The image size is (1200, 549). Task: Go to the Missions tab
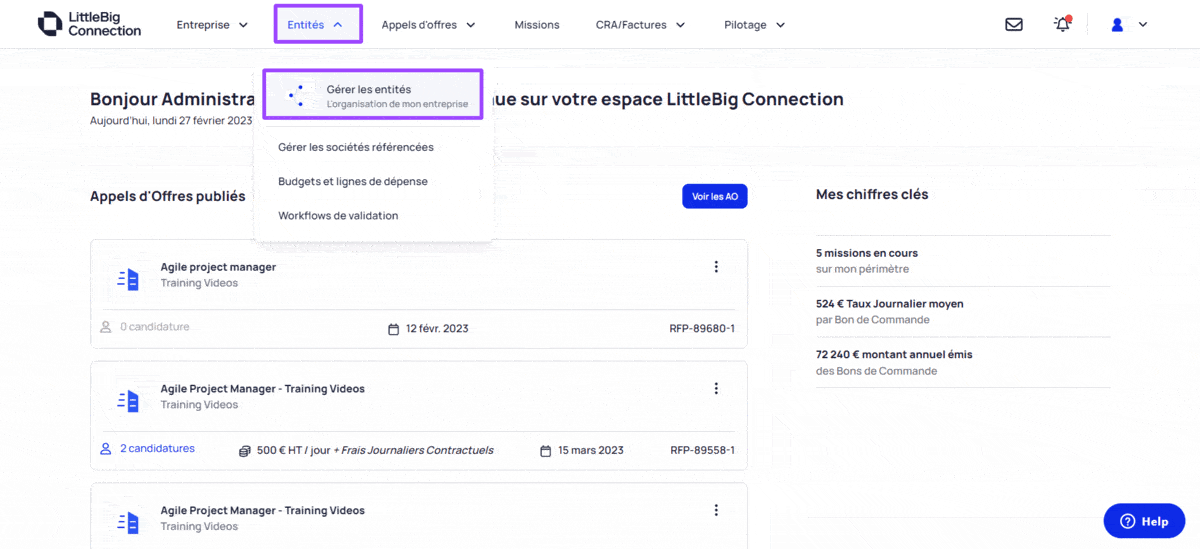click(x=537, y=25)
